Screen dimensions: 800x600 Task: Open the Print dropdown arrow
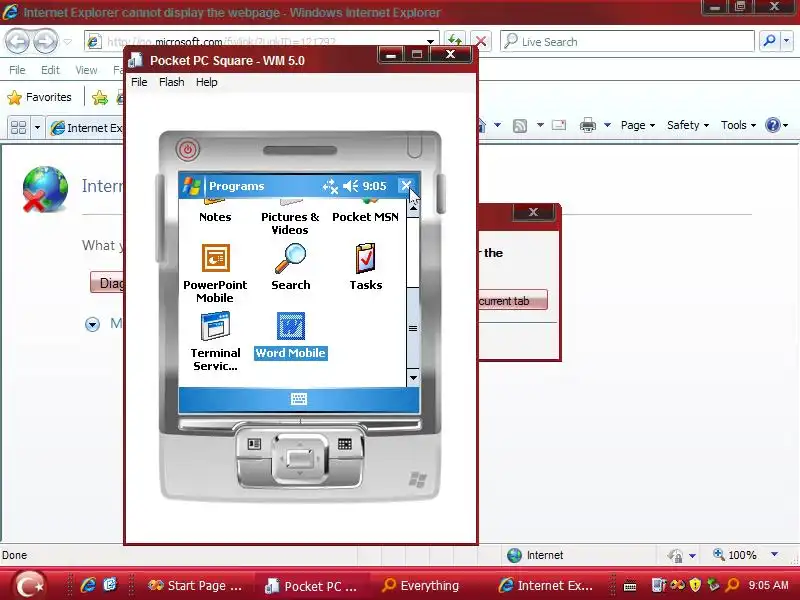(x=607, y=125)
